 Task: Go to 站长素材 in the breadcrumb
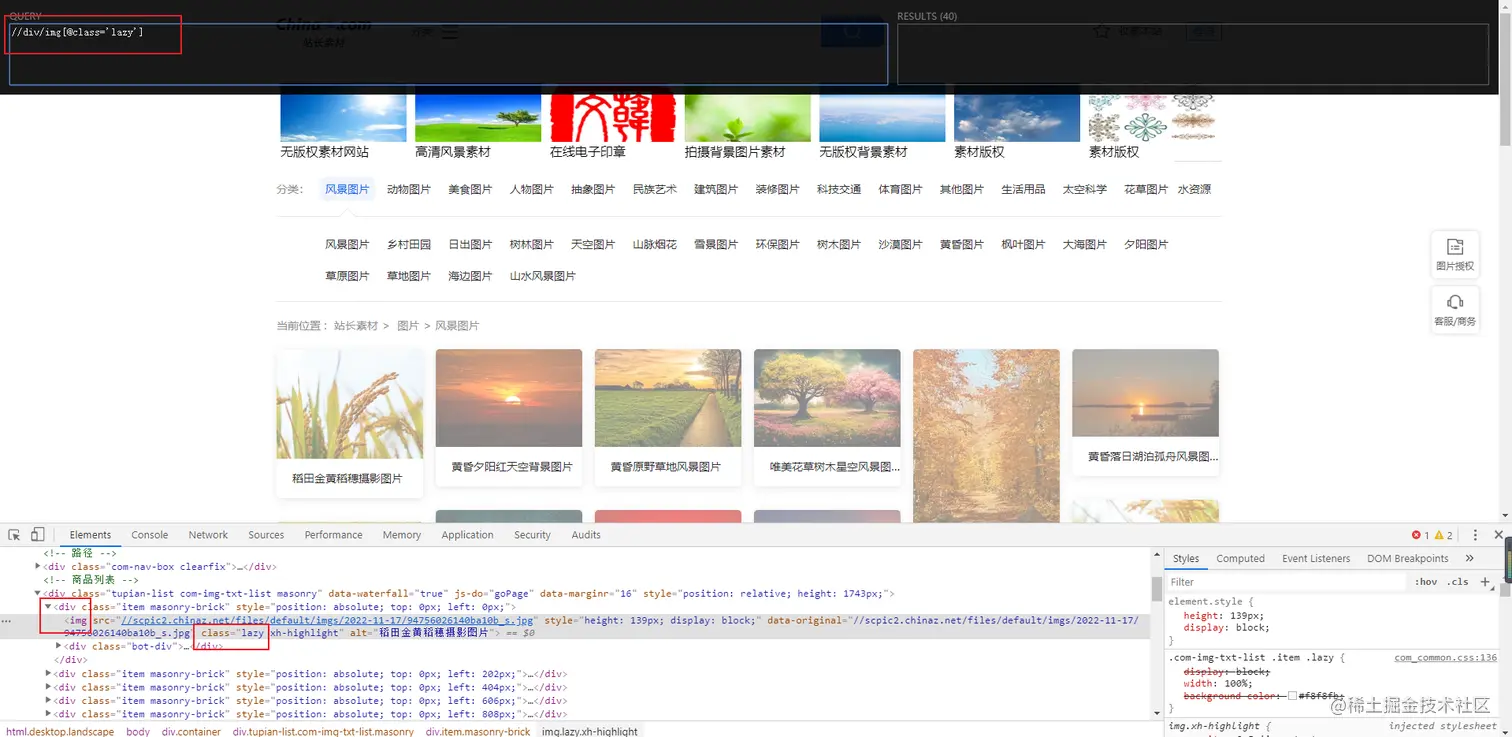click(356, 326)
